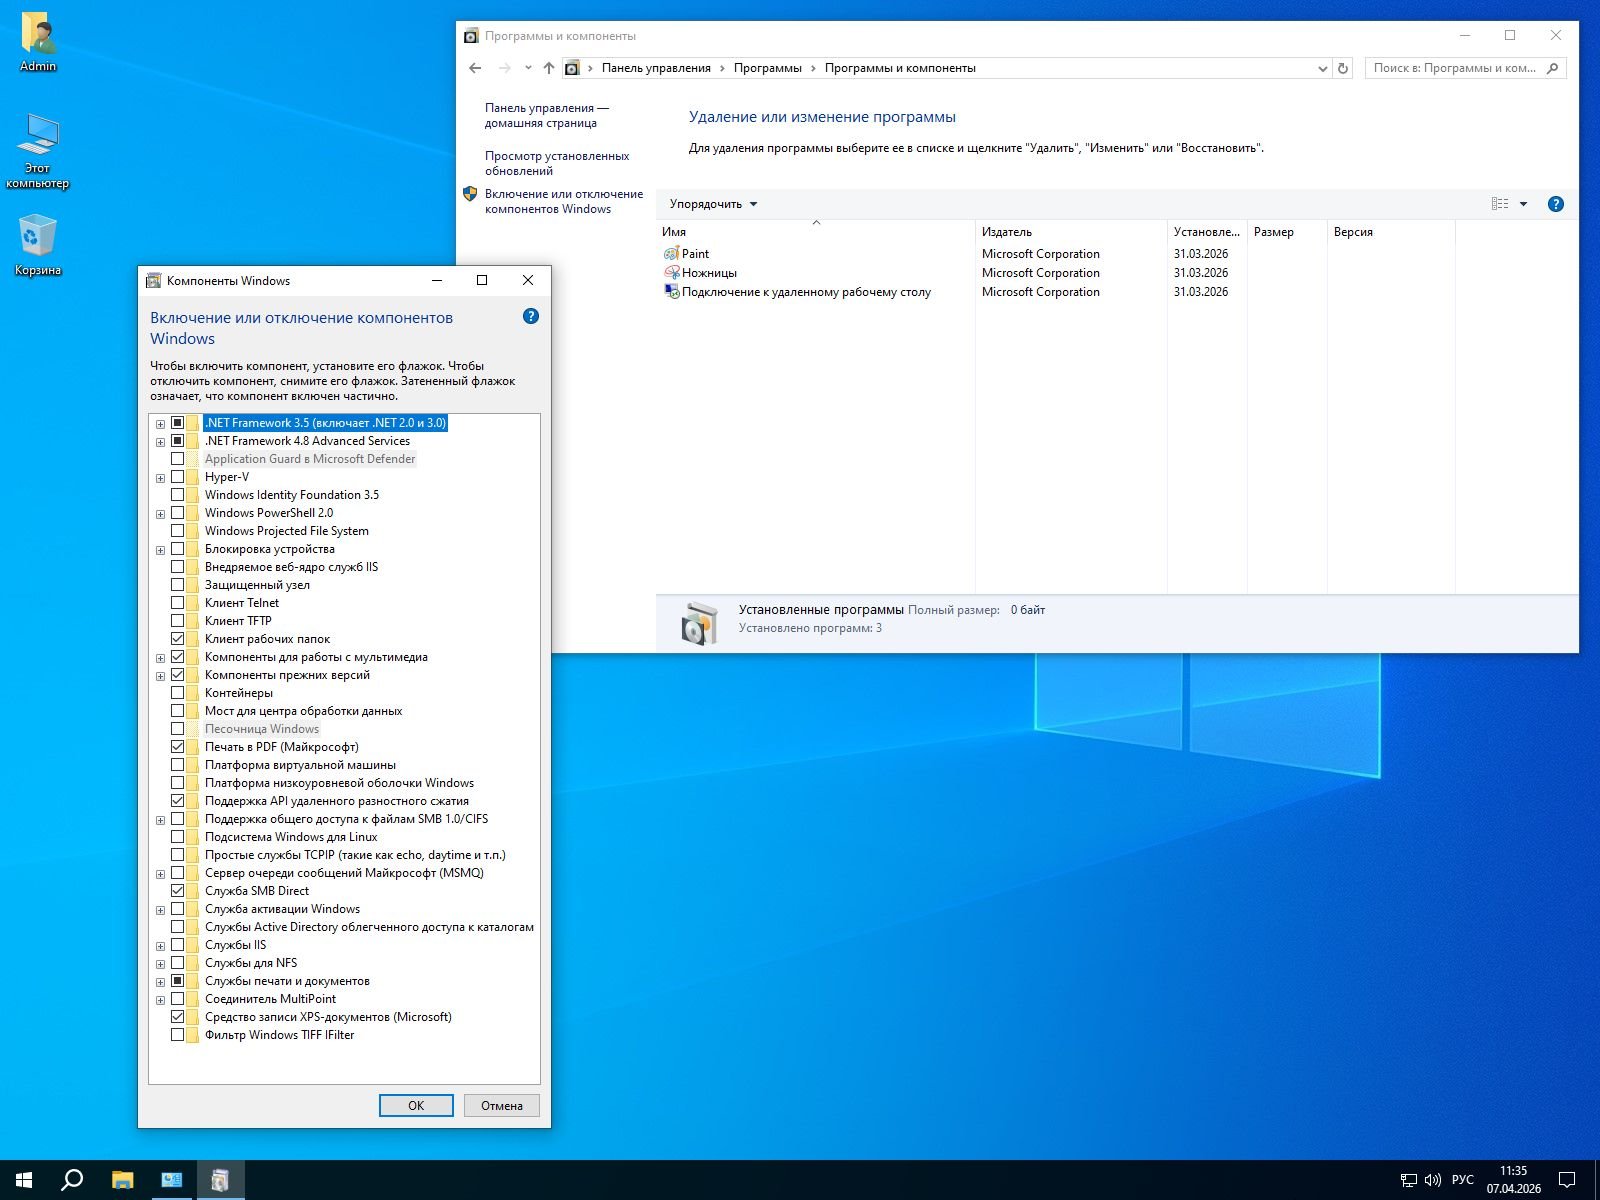Click the refresh button in address bar
1600x1200 pixels.
1343,68
